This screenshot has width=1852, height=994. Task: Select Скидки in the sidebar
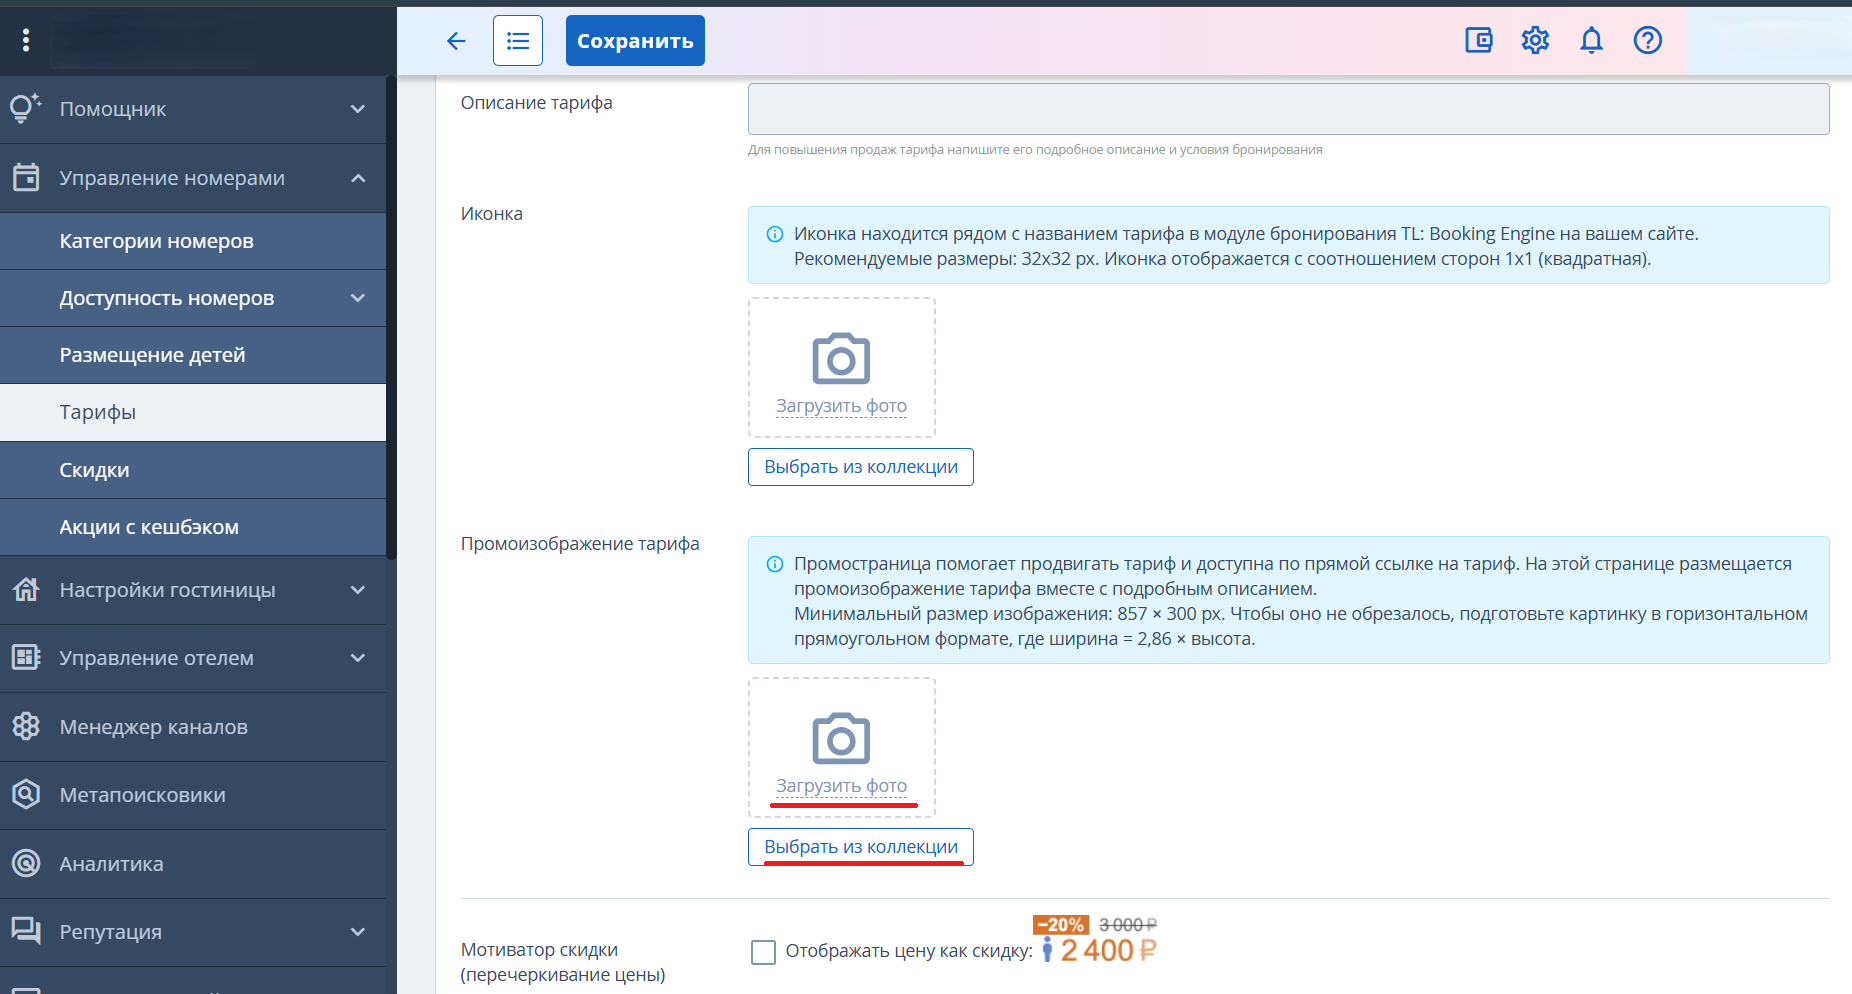94,470
